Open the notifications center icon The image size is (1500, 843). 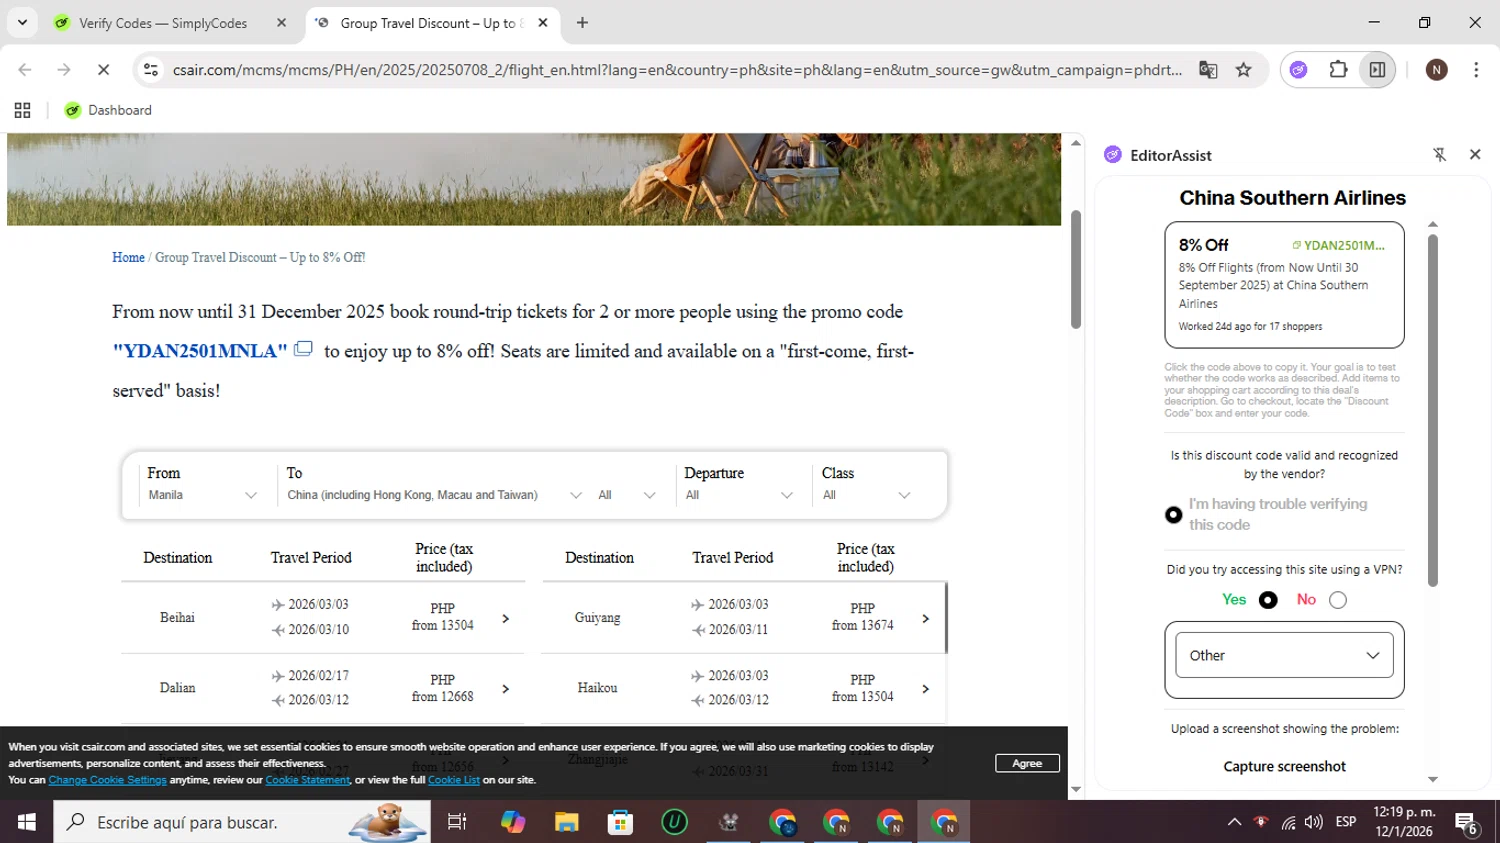click(1467, 822)
